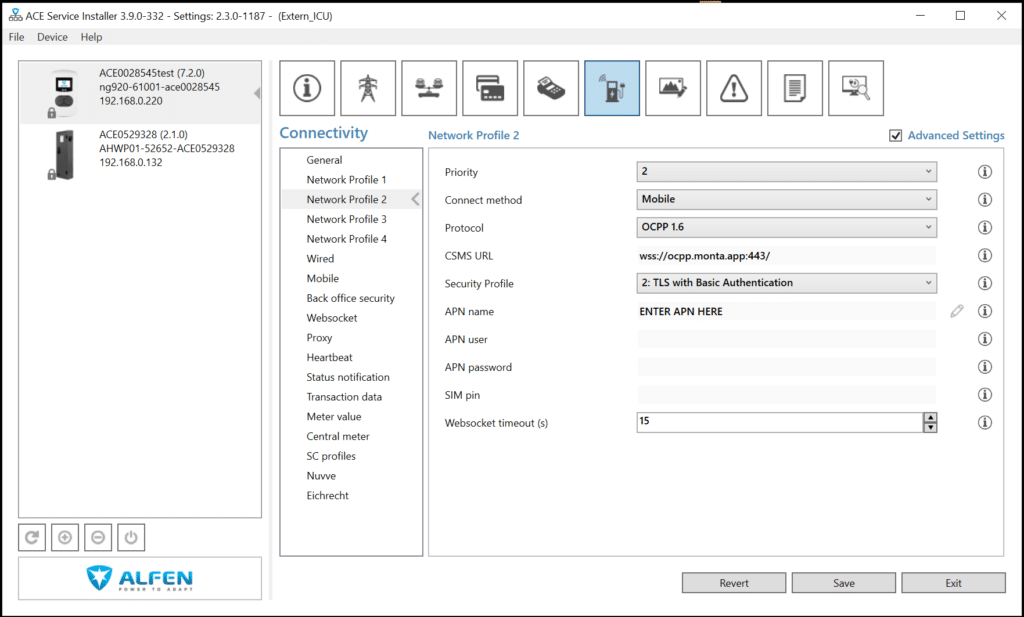
Task: Open the Connect method dropdown
Action: (786, 199)
